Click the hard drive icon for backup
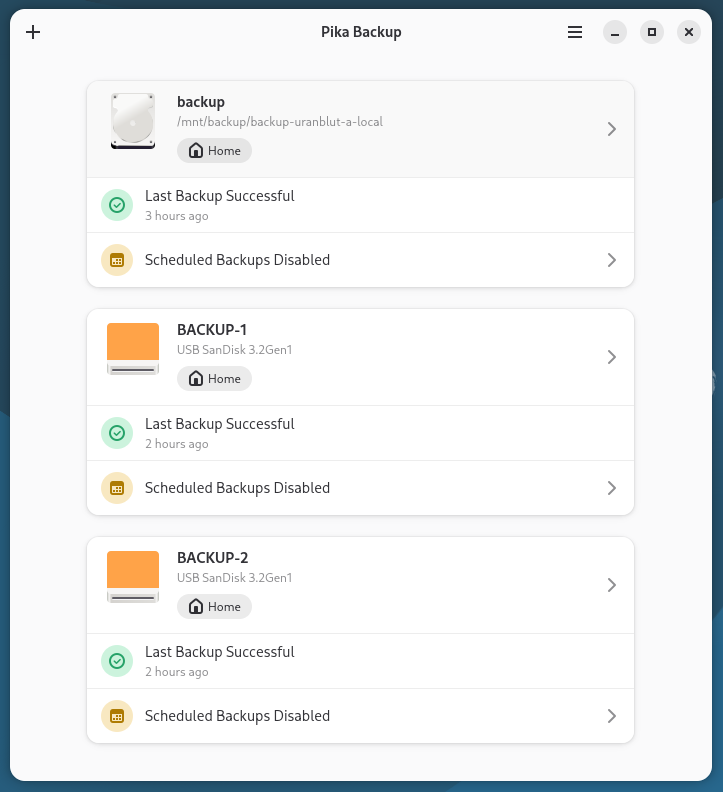Screen dimensions: 723x792 (x=133, y=122)
